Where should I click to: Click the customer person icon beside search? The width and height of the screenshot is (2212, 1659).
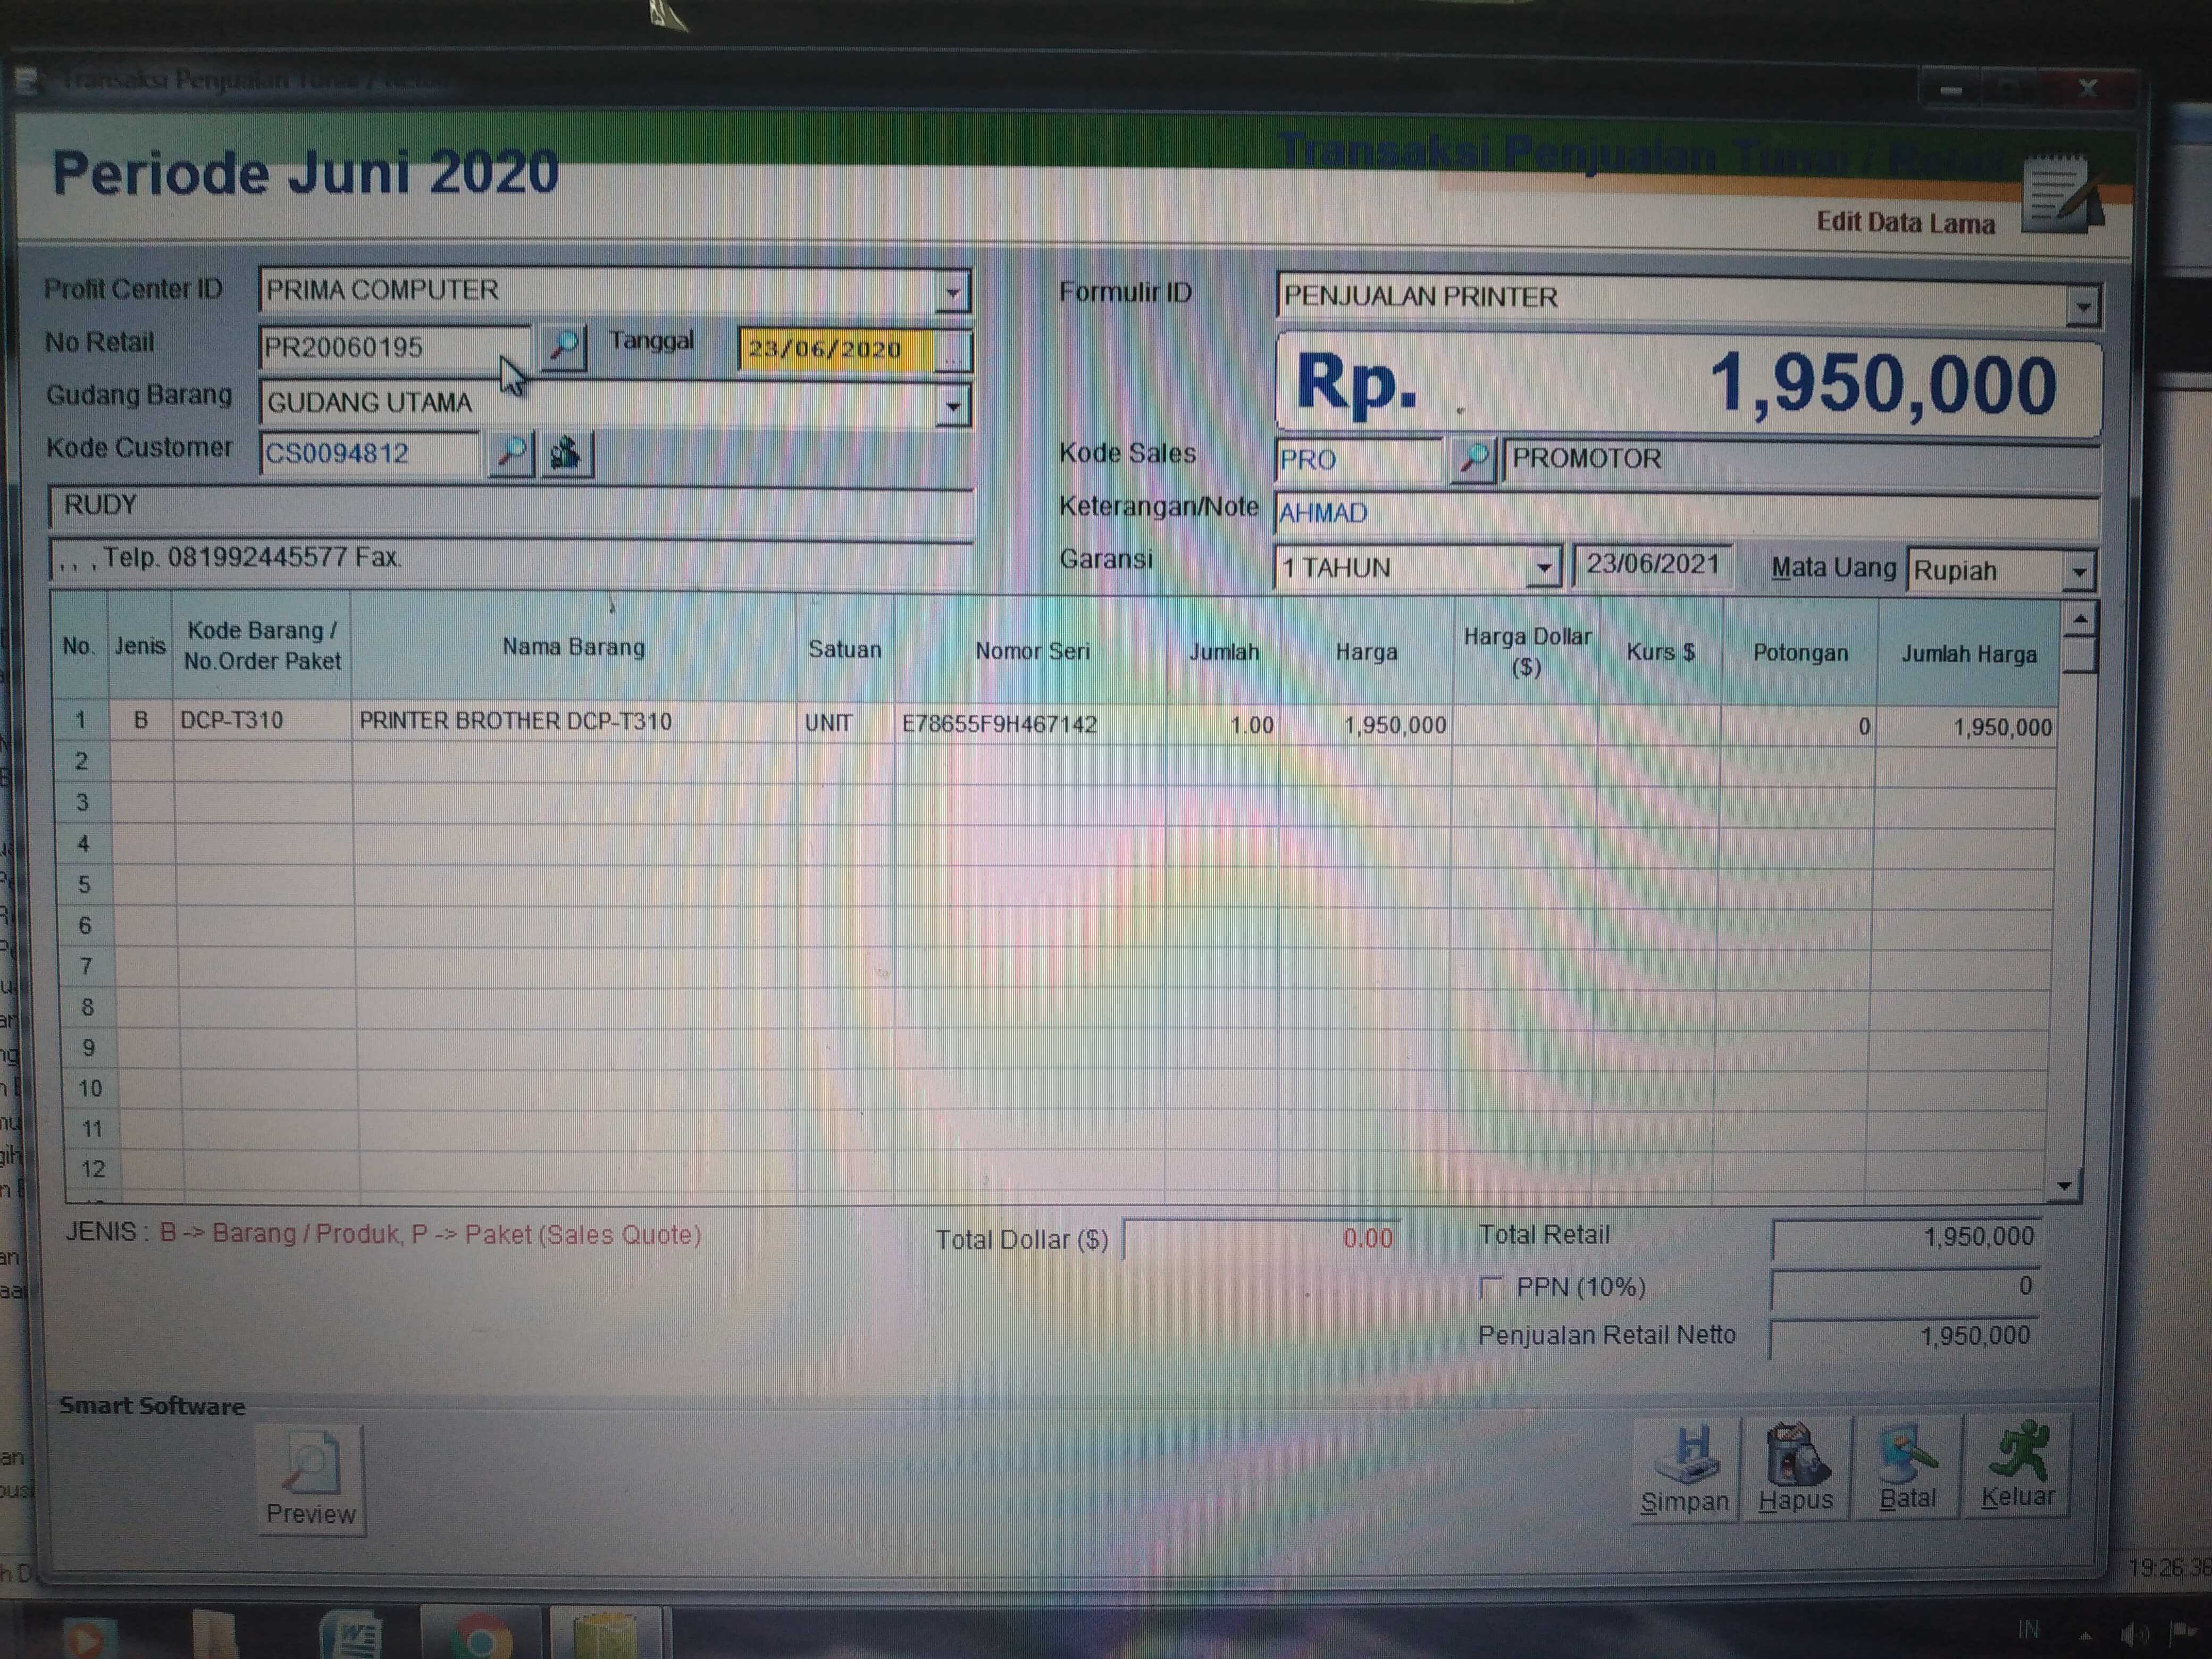point(566,453)
